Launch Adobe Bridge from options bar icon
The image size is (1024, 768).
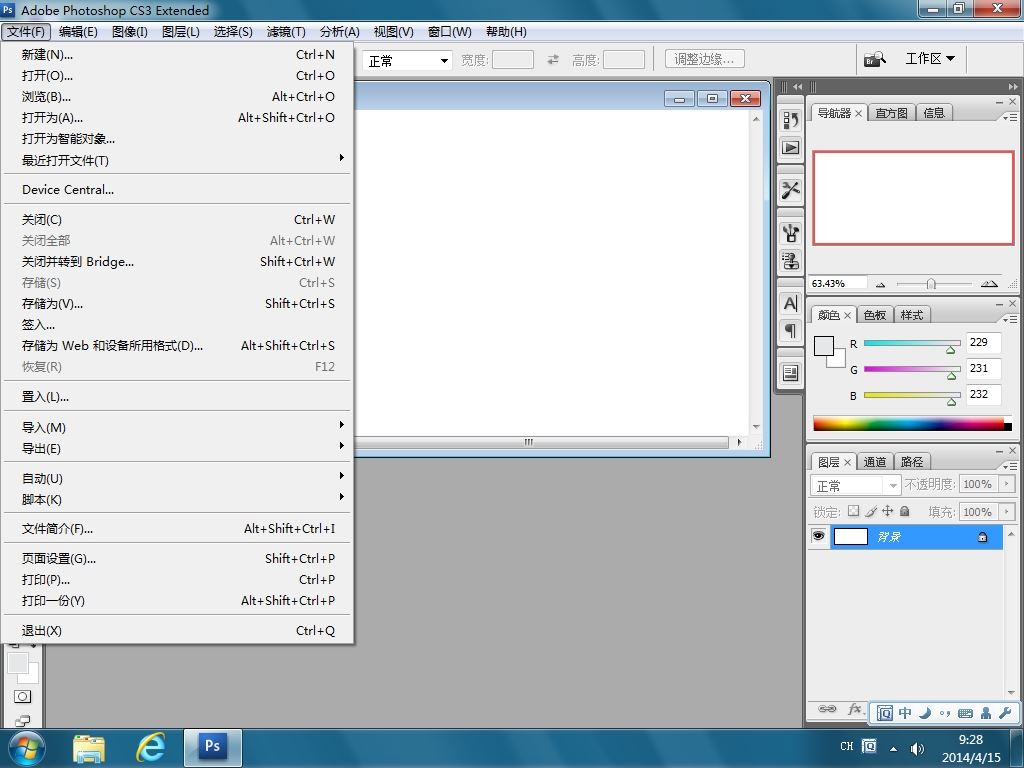[874, 59]
